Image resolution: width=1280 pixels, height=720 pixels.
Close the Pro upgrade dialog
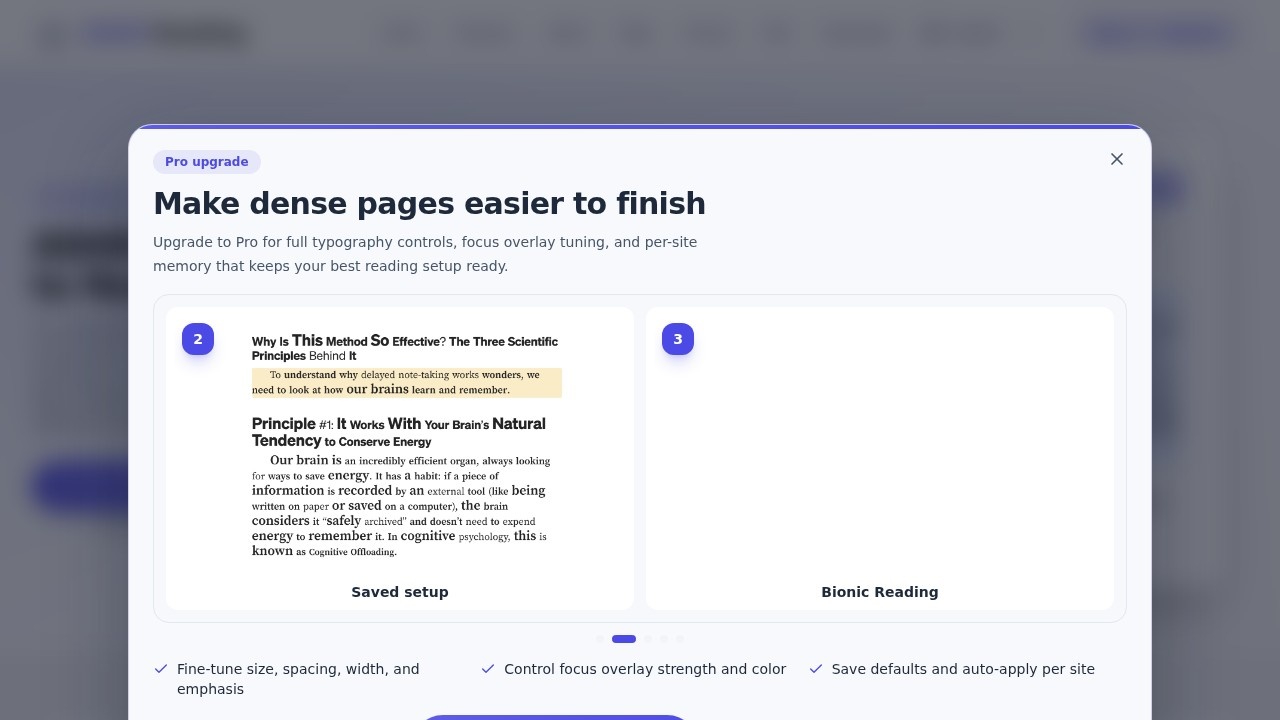1117,159
